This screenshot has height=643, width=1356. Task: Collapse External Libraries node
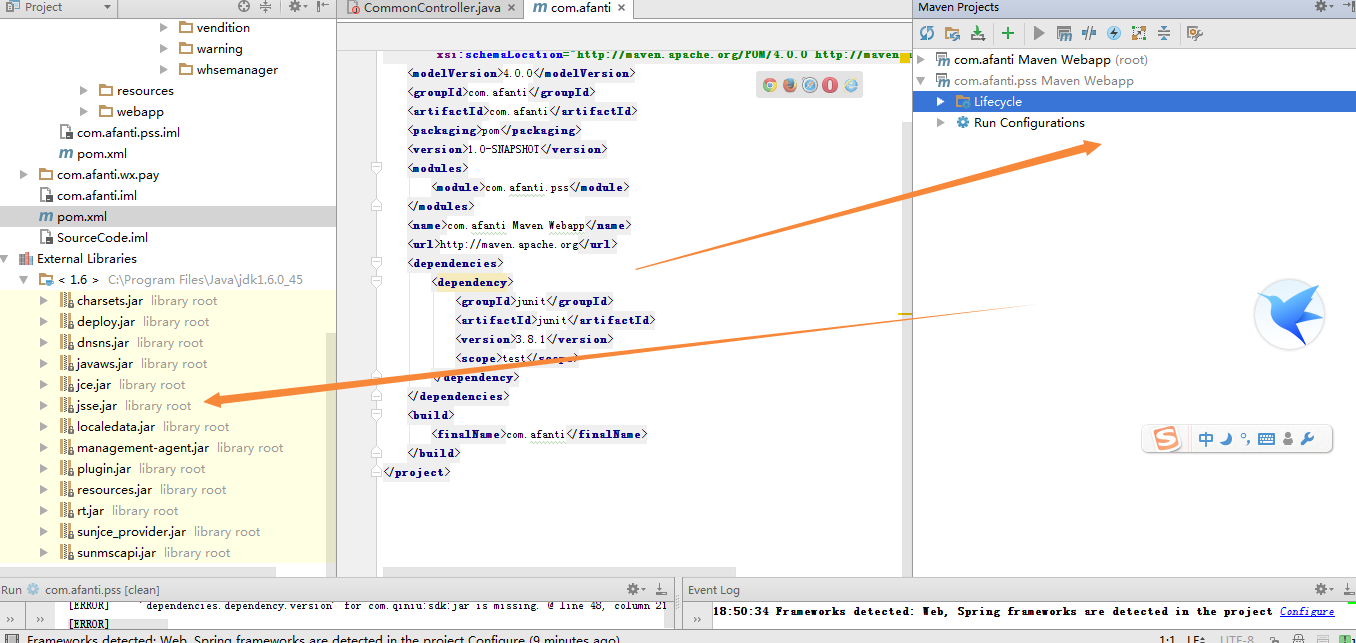(5, 259)
